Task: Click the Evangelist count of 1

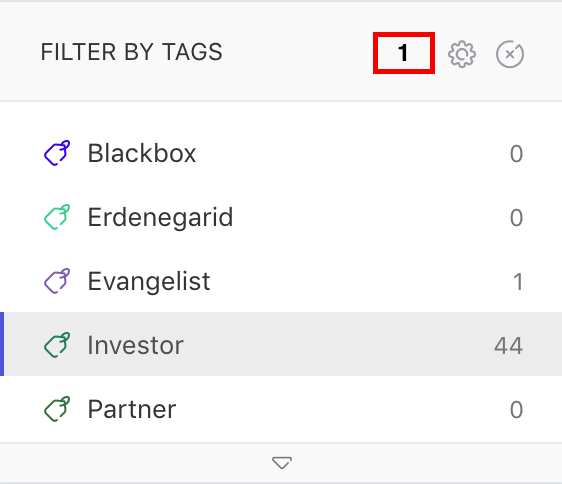Action: [518, 282]
